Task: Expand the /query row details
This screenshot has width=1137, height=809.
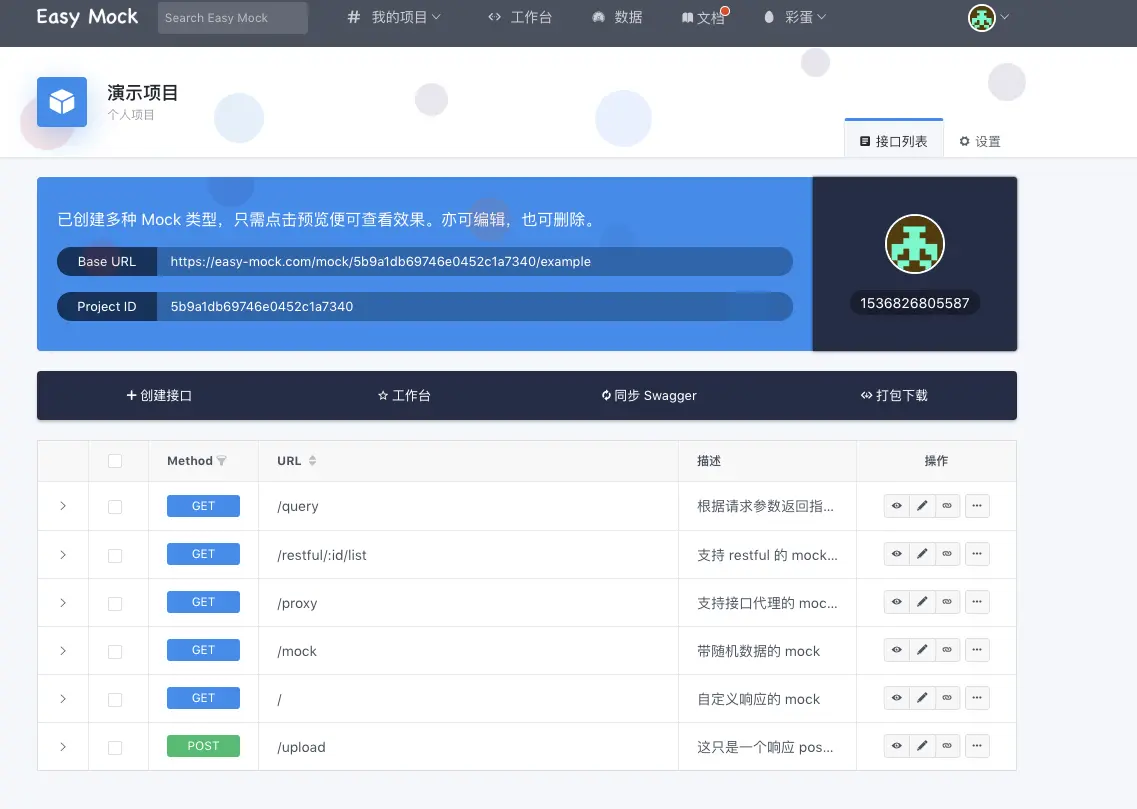Action: tap(63, 506)
